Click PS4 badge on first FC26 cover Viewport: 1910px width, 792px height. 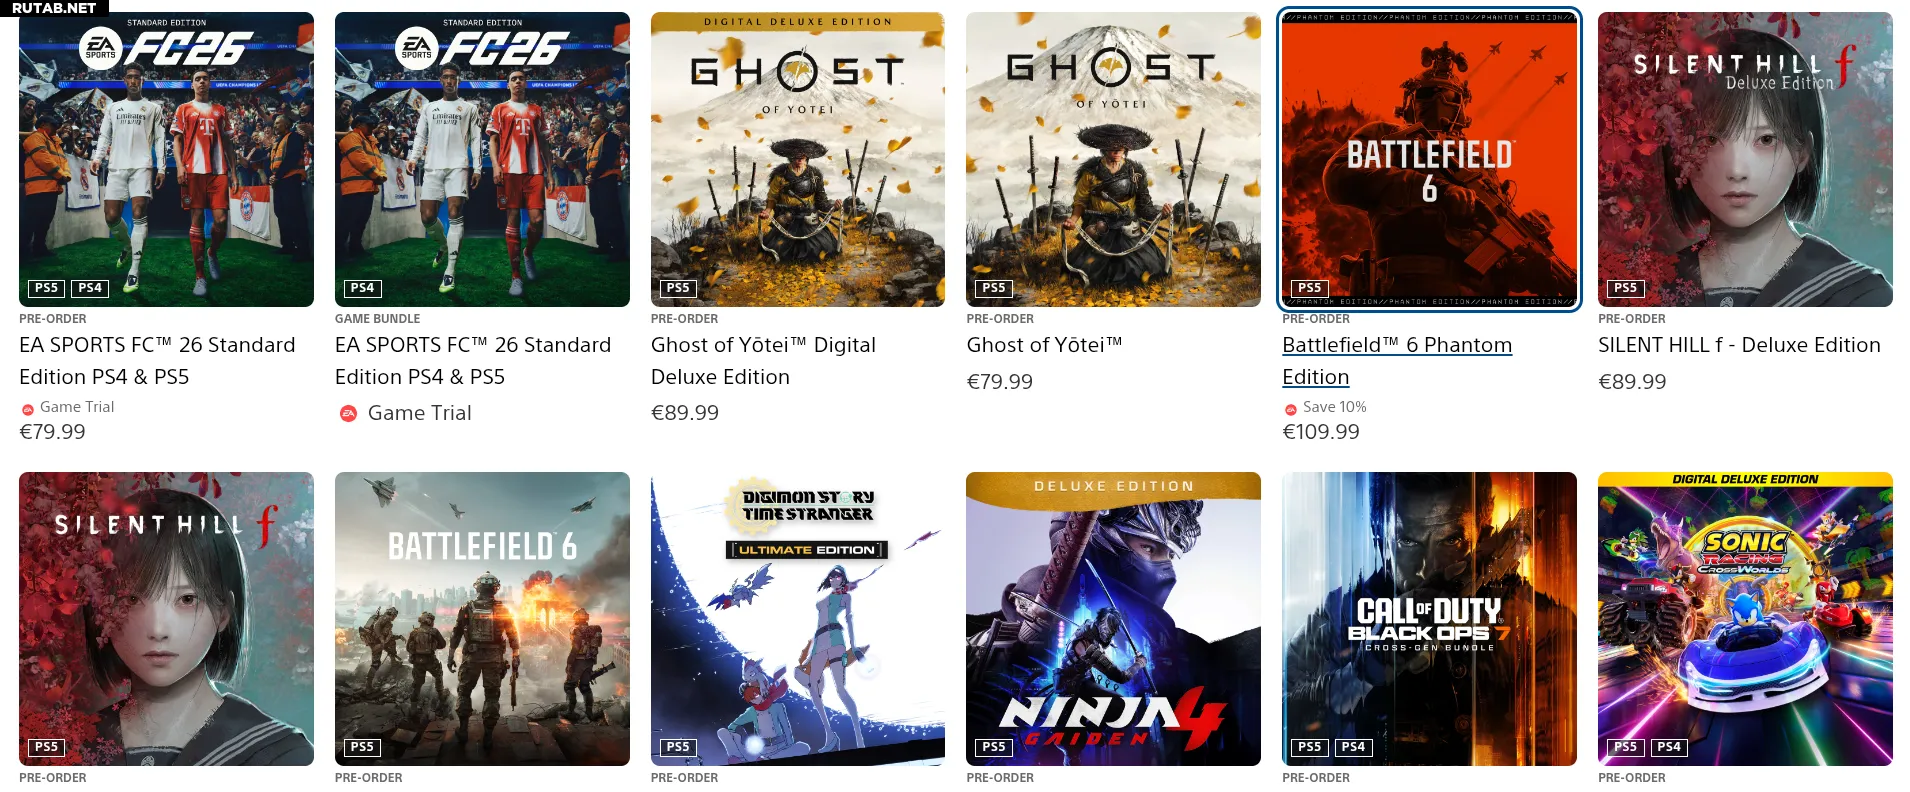point(90,288)
